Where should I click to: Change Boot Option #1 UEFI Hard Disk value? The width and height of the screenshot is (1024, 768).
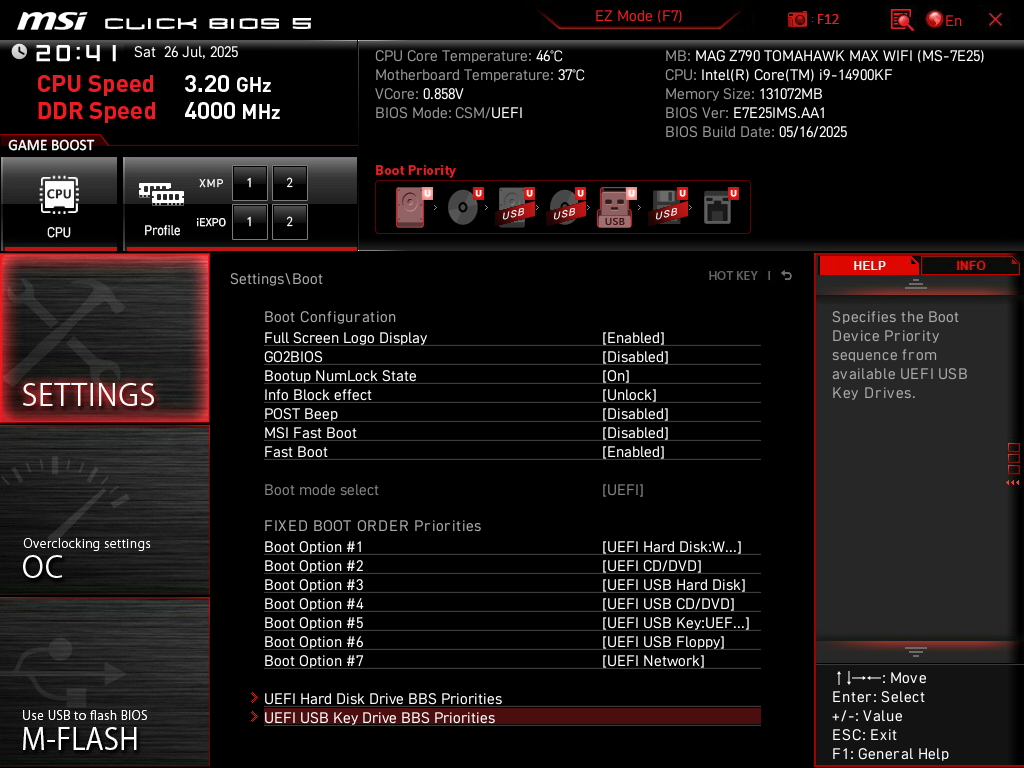(x=671, y=547)
